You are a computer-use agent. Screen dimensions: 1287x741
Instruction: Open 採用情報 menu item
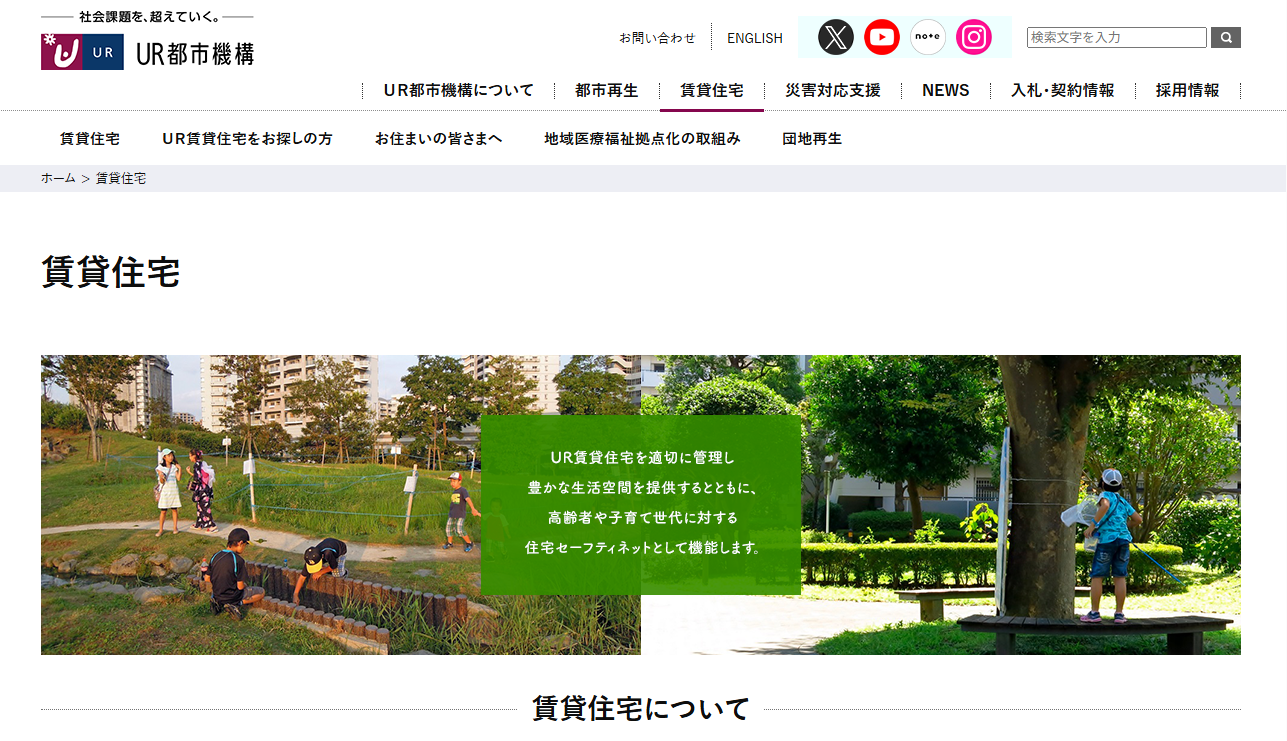[1187, 90]
